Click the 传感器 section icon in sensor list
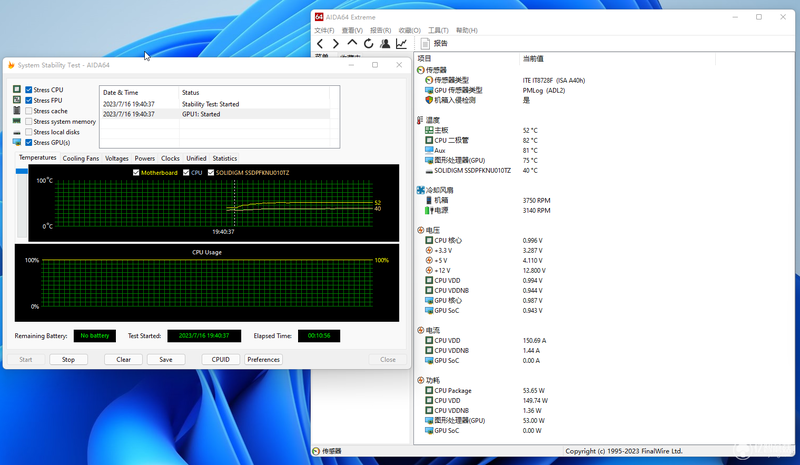800x465 pixels. [x=420, y=70]
